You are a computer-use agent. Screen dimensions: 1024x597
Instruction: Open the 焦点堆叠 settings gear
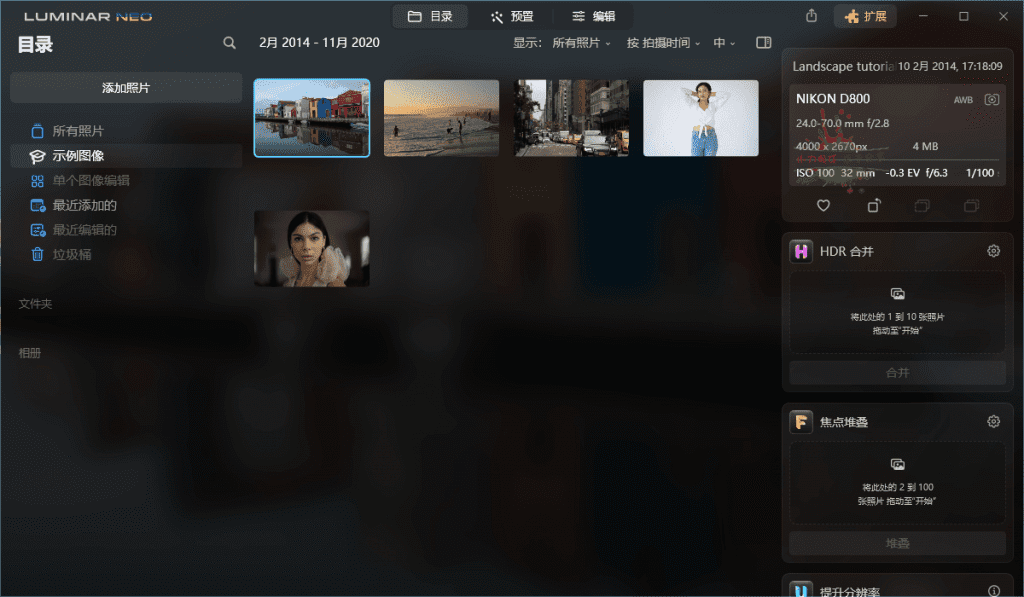point(992,421)
